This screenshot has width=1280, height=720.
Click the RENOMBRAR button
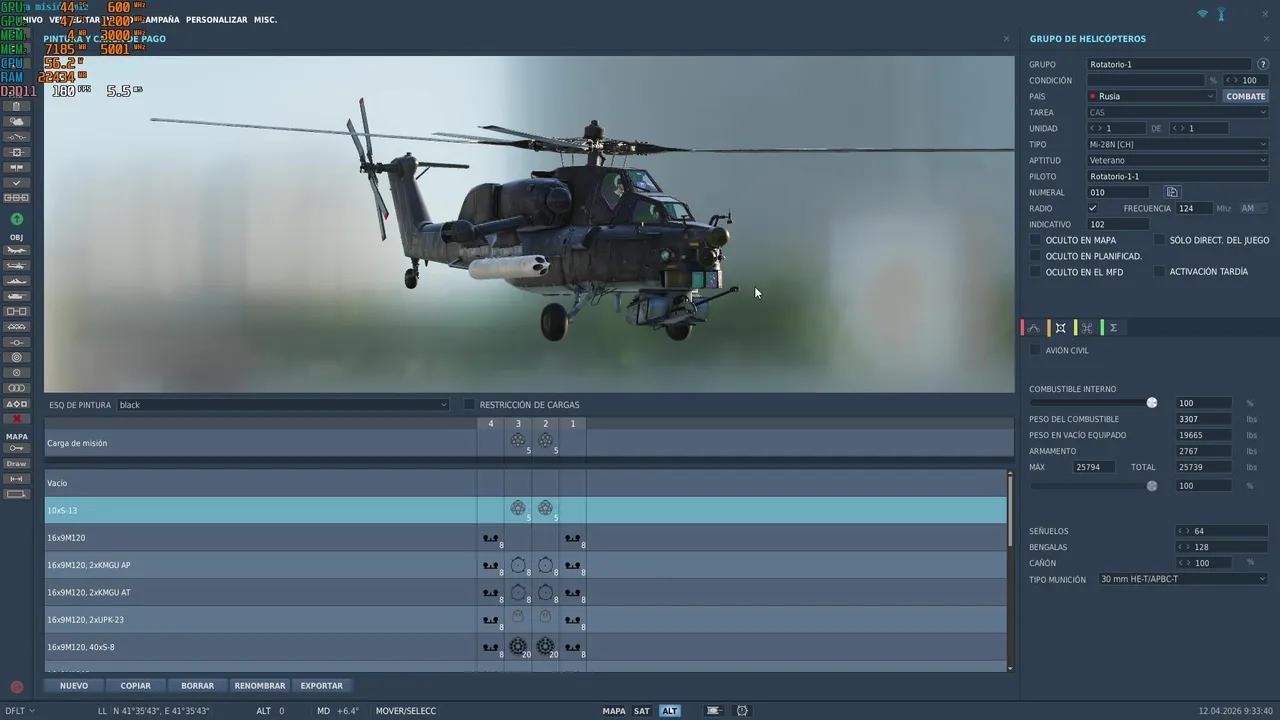pos(260,686)
